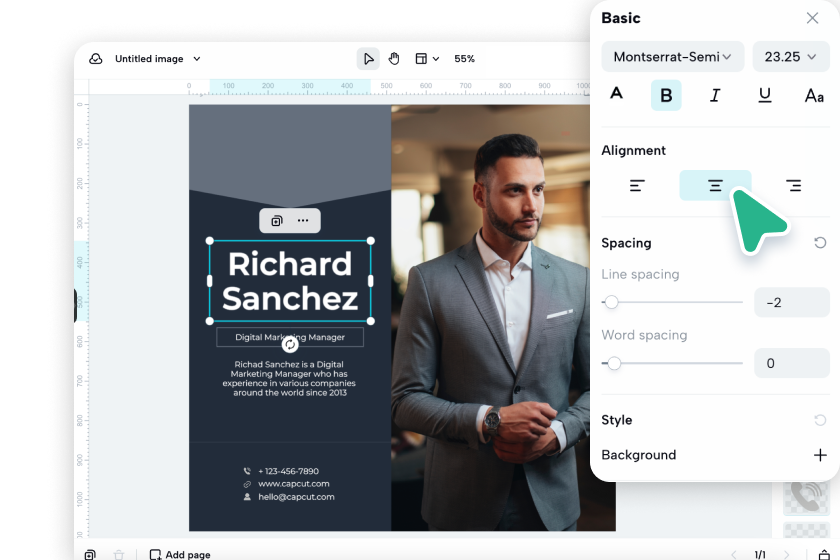Click the letter case Aa icon

814,96
